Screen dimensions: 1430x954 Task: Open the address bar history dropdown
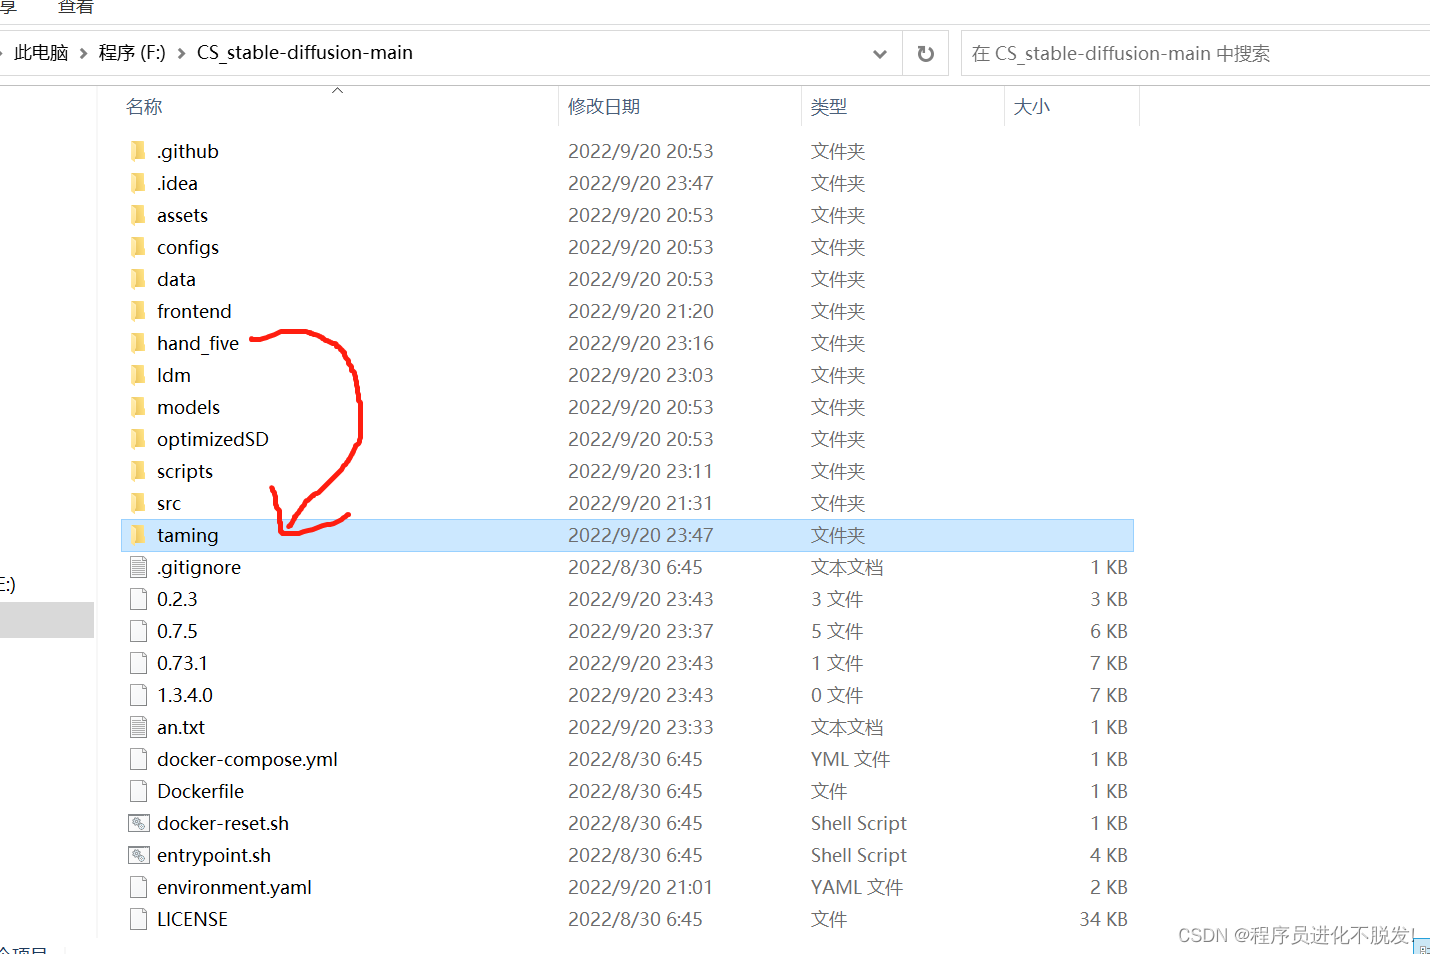coord(880,53)
